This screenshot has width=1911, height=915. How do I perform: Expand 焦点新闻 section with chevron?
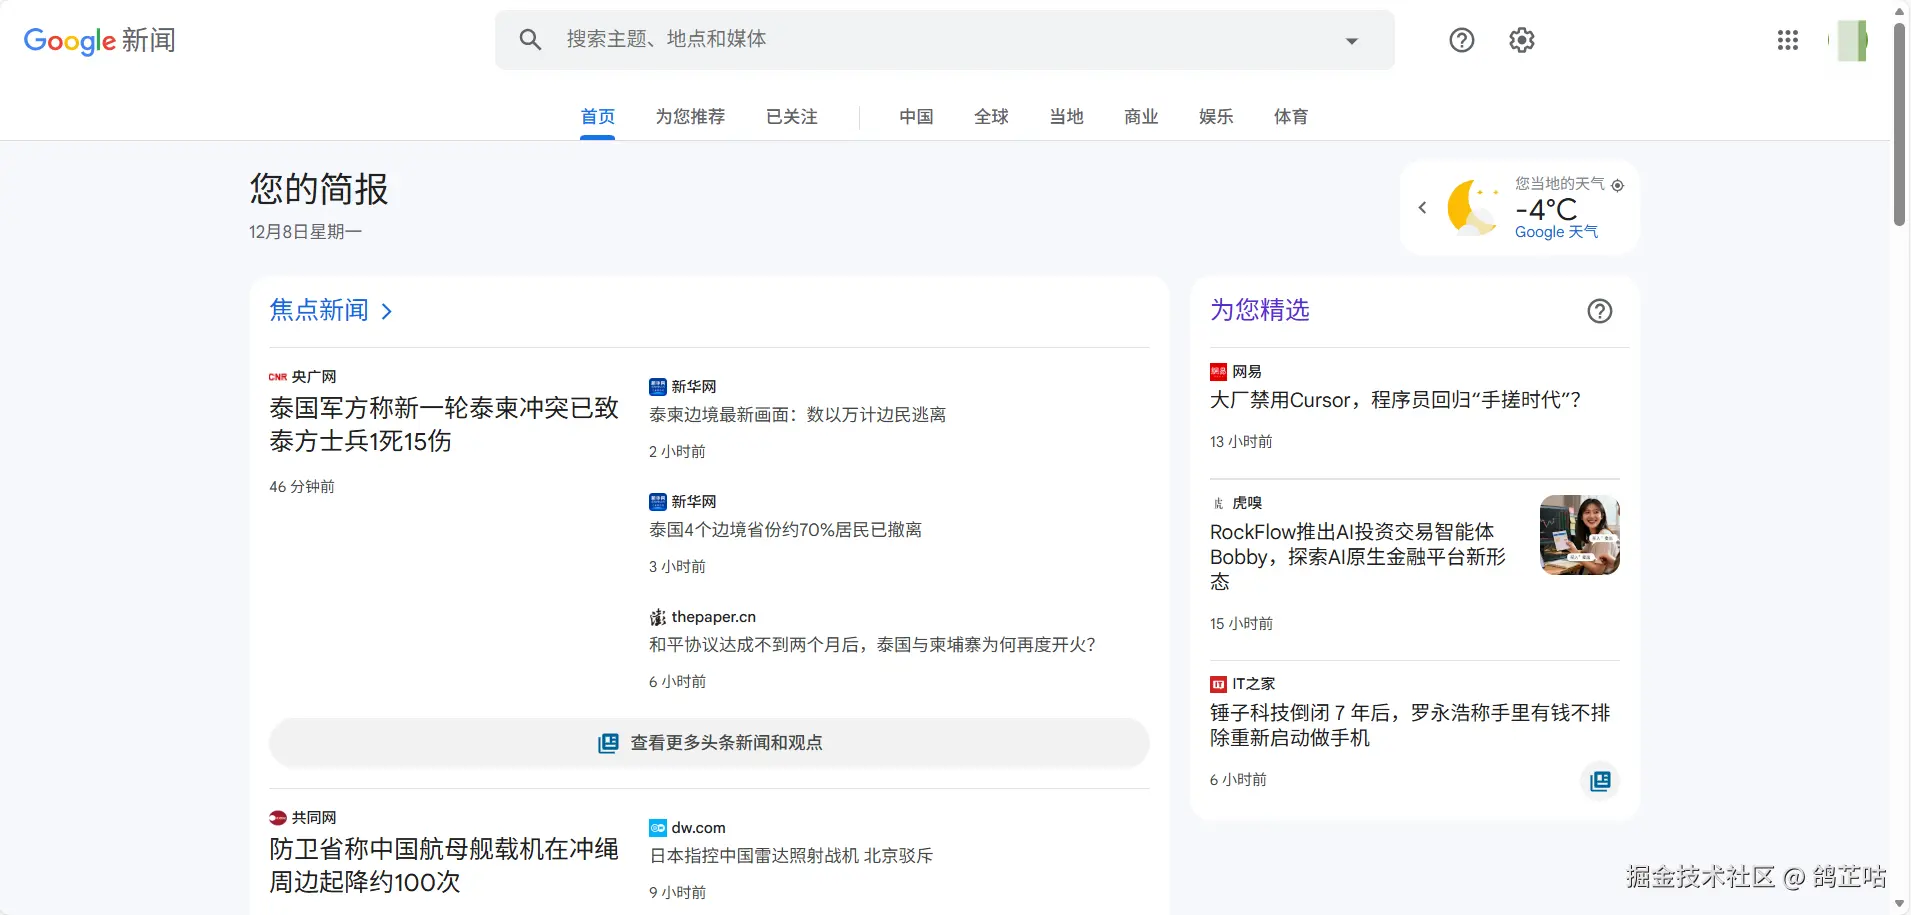pos(387,311)
